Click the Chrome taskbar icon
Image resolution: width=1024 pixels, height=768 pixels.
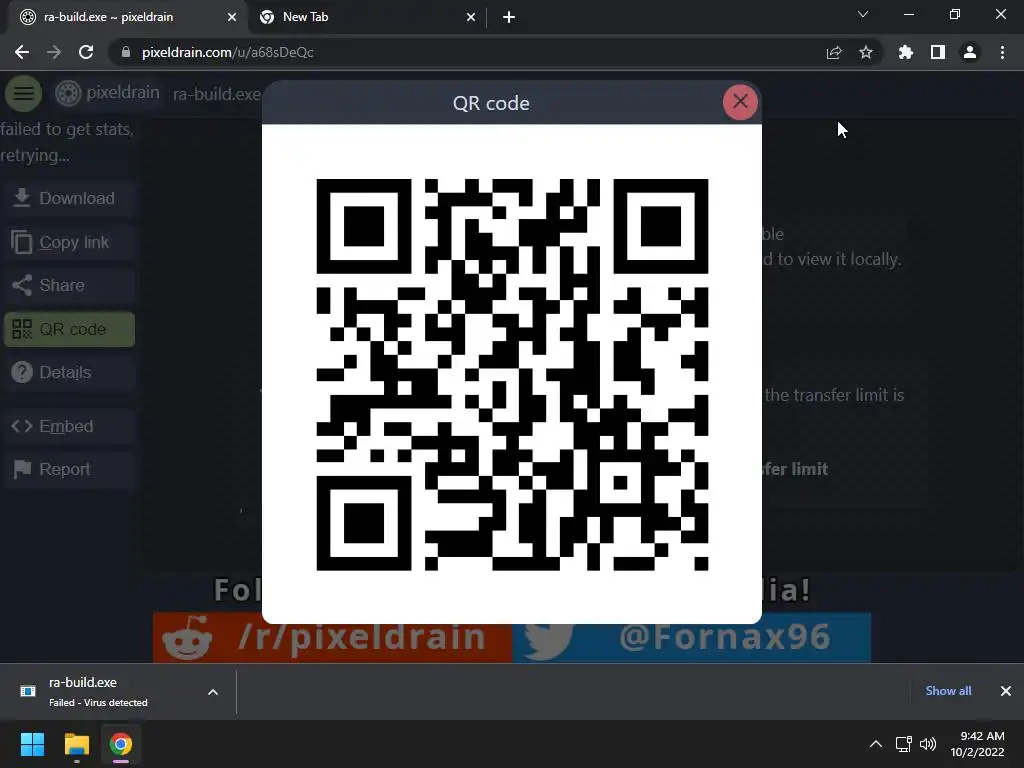(x=121, y=744)
